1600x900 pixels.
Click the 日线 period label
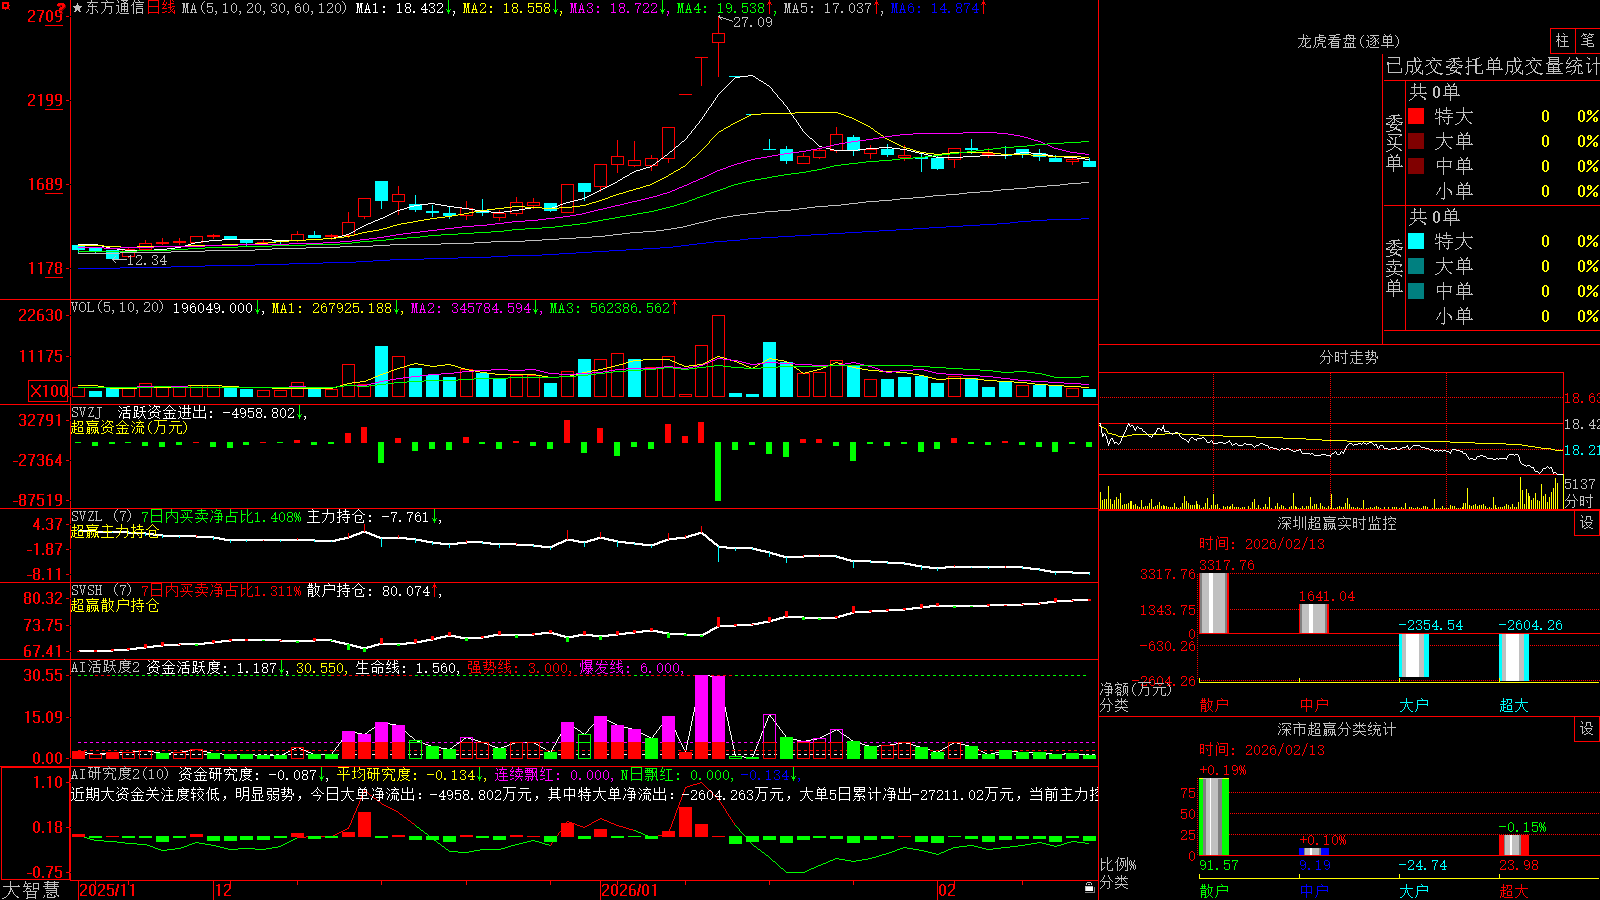coord(161,8)
